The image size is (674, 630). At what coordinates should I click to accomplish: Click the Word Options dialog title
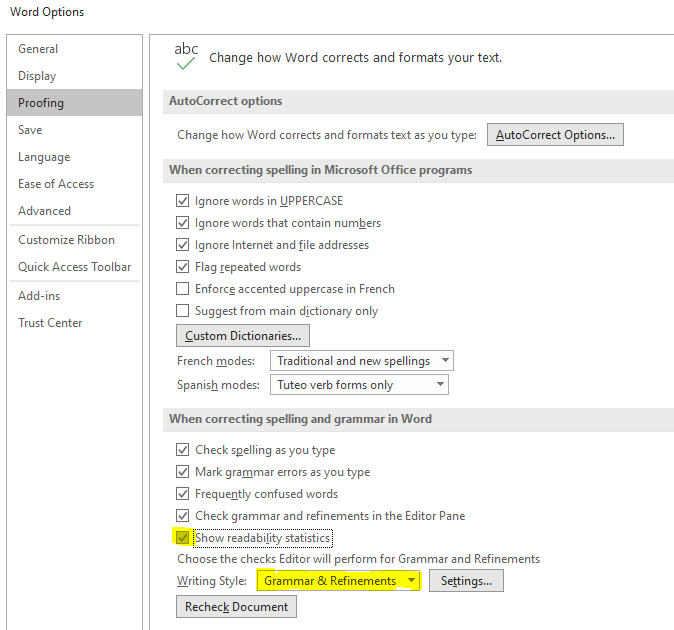(47, 12)
